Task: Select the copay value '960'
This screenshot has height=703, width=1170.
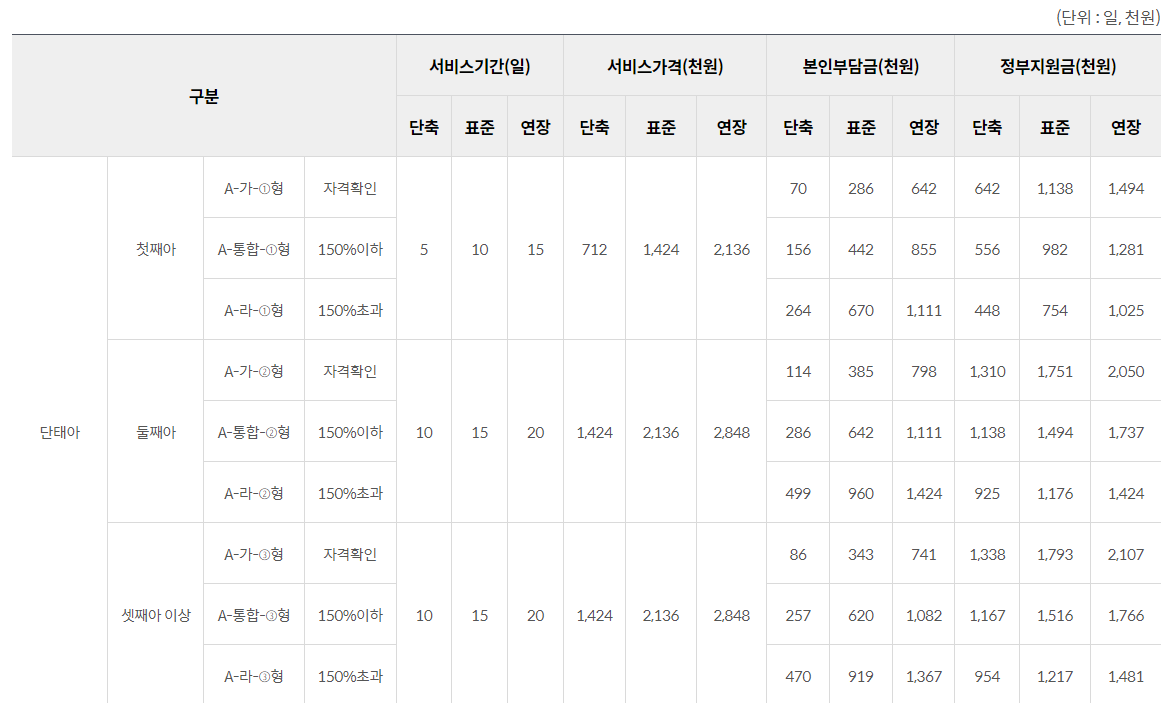Action: pyautogui.click(x=860, y=493)
